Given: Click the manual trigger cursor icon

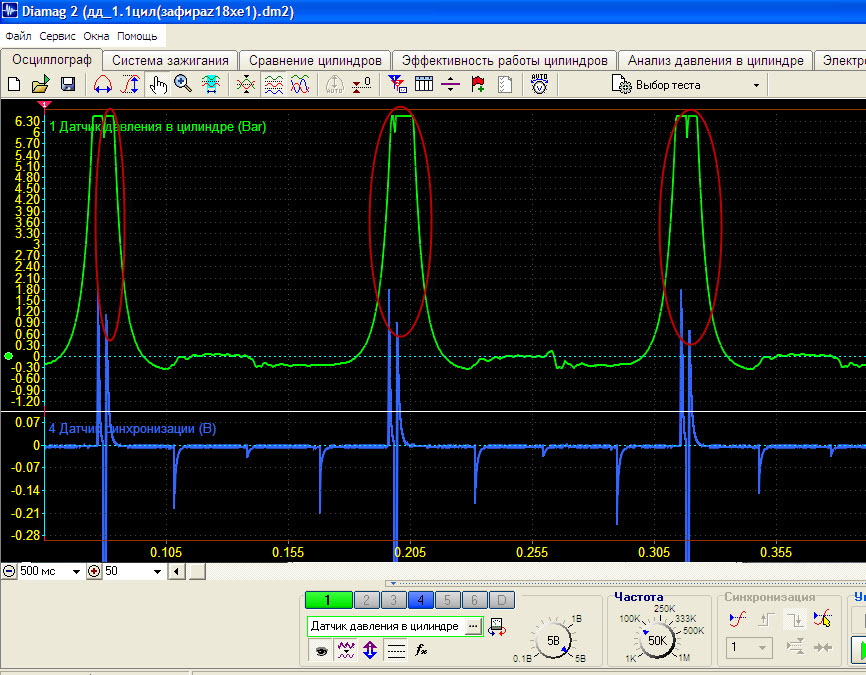Looking at the screenshot, I should coord(822,619).
